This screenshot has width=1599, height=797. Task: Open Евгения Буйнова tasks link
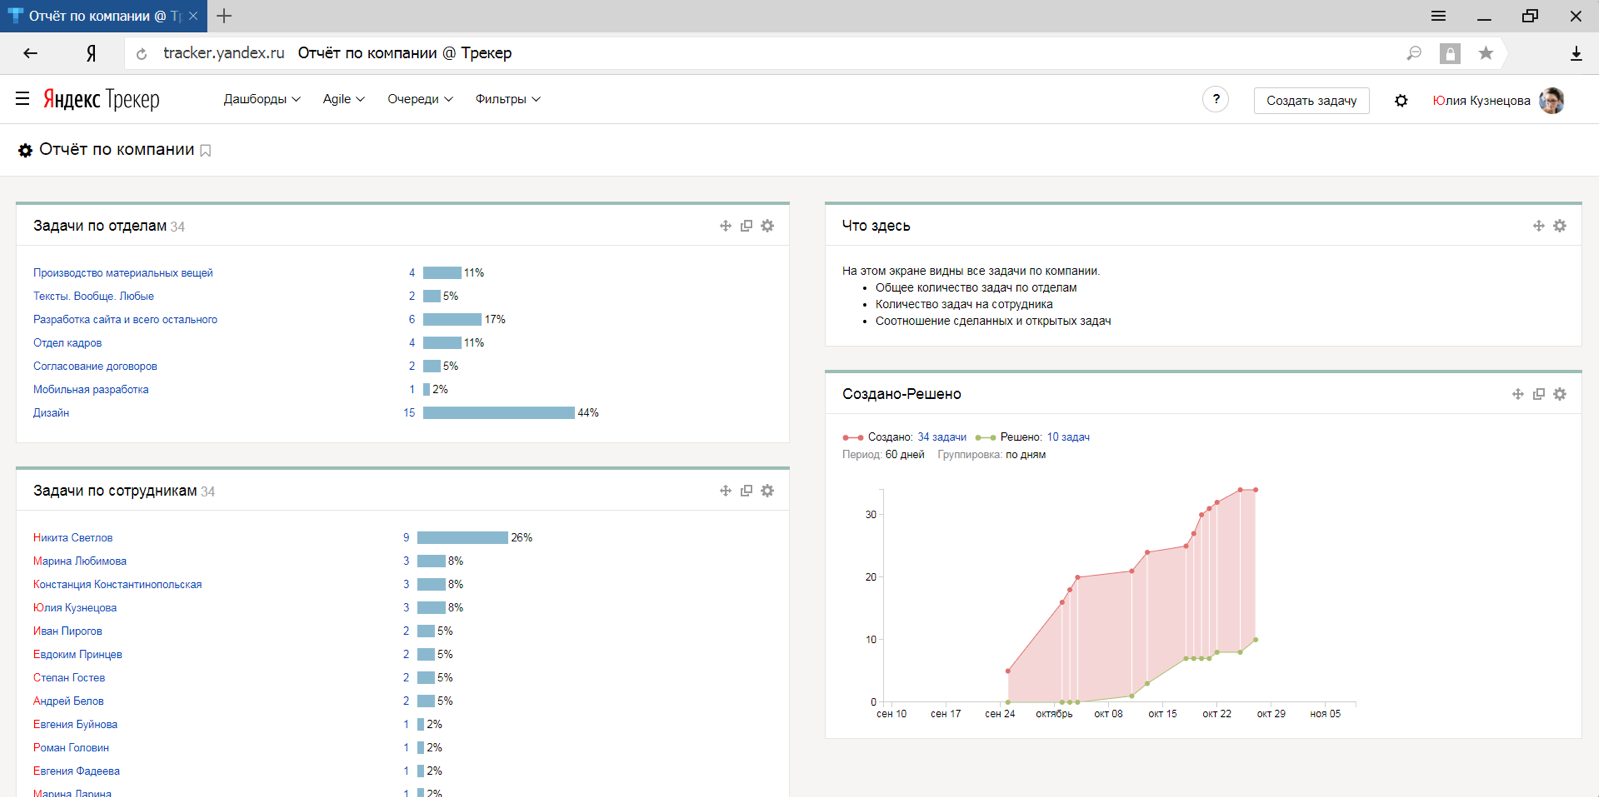[75, 725]
